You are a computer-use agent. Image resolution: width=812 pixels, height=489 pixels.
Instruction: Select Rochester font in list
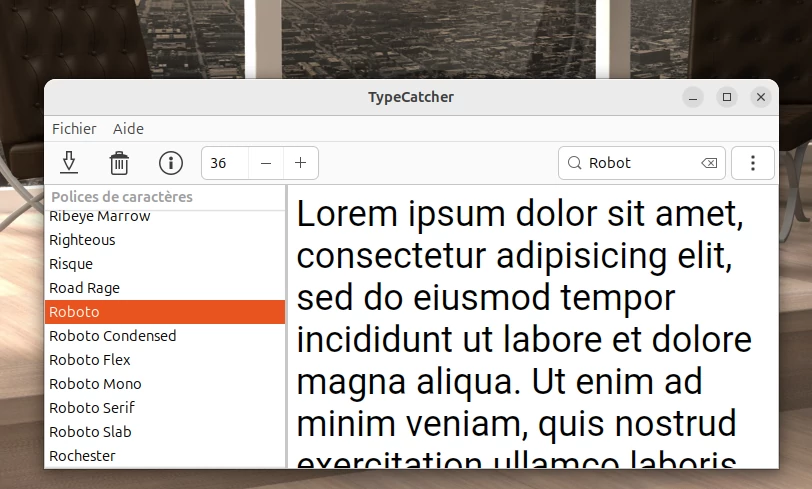click(165, 456)
